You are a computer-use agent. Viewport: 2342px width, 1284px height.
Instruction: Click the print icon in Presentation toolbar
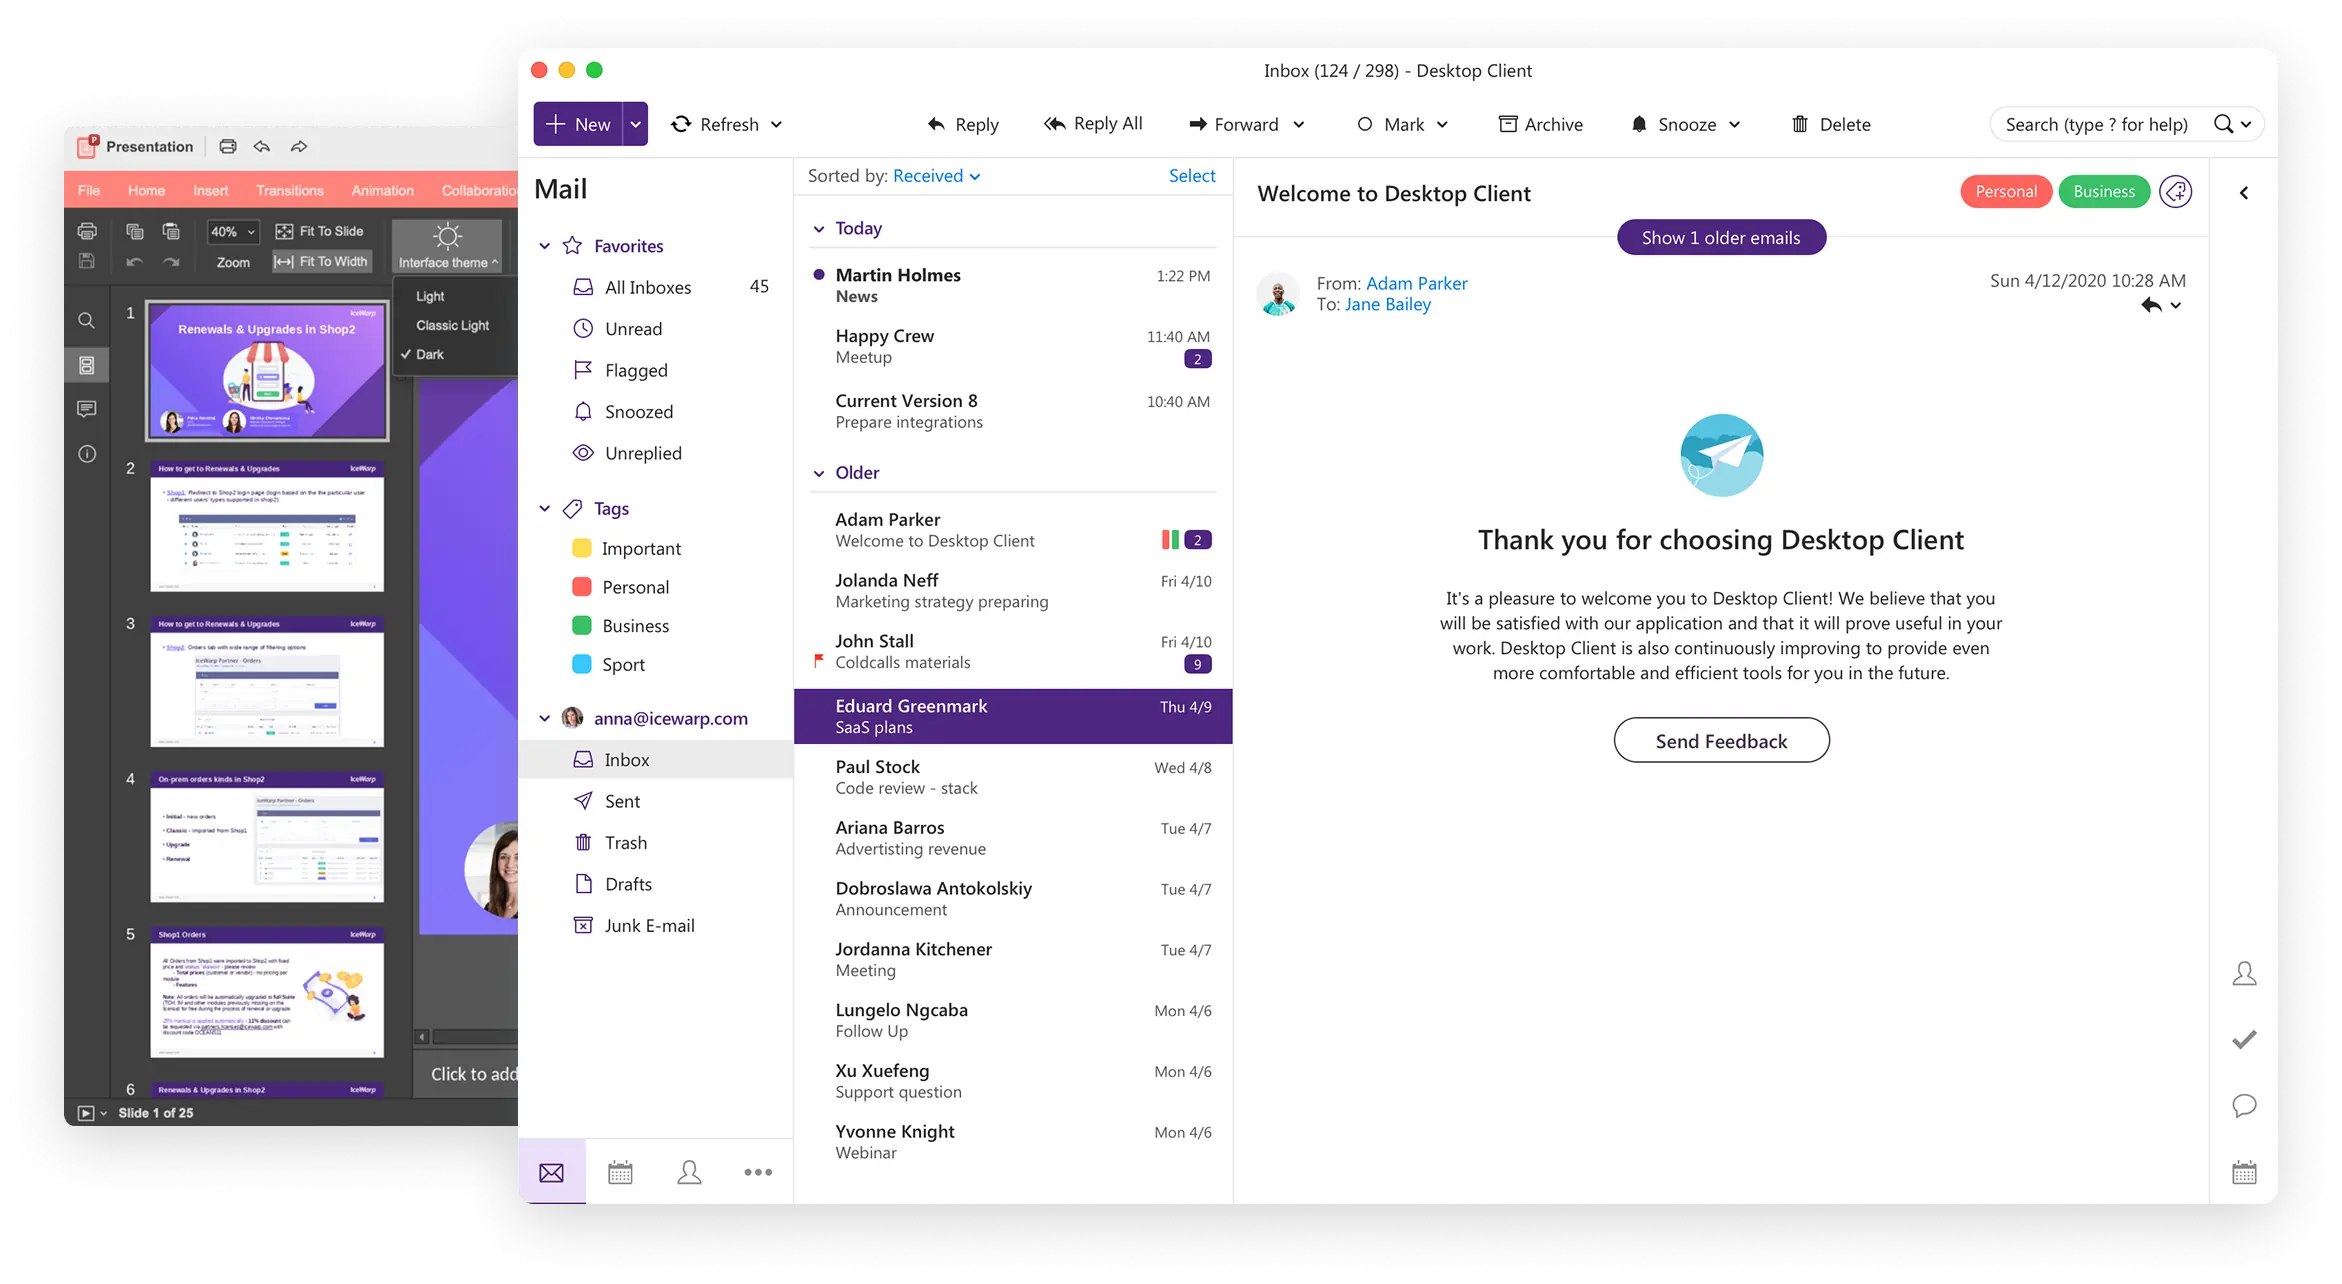pyautogui.click(x=228, y=146)
